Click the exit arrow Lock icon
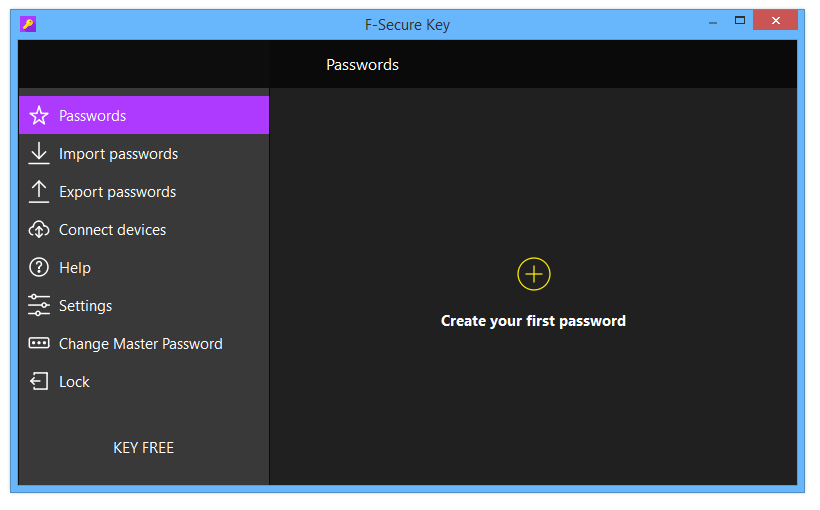 [x=39, y=381]
